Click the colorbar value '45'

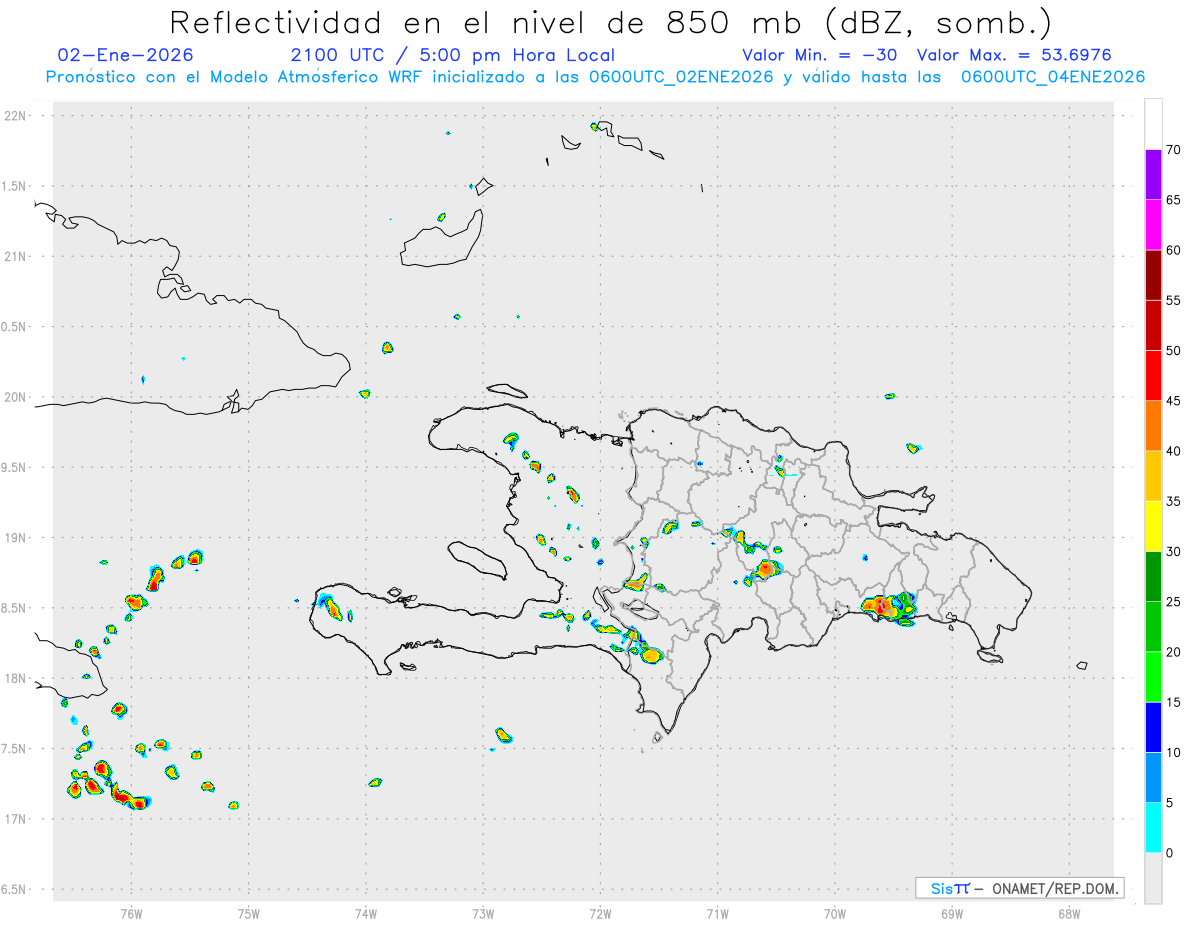click(1174, 401)
